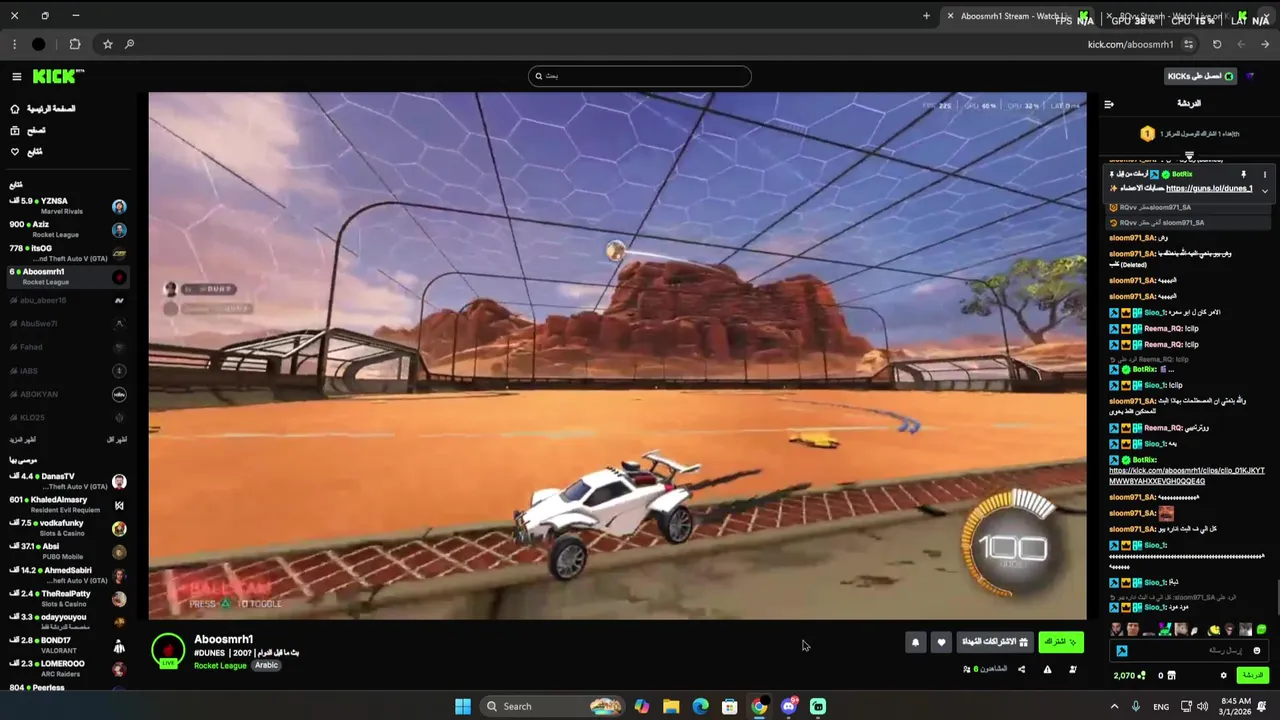
Task: Click the Rocket League video player
Action: 617,356
